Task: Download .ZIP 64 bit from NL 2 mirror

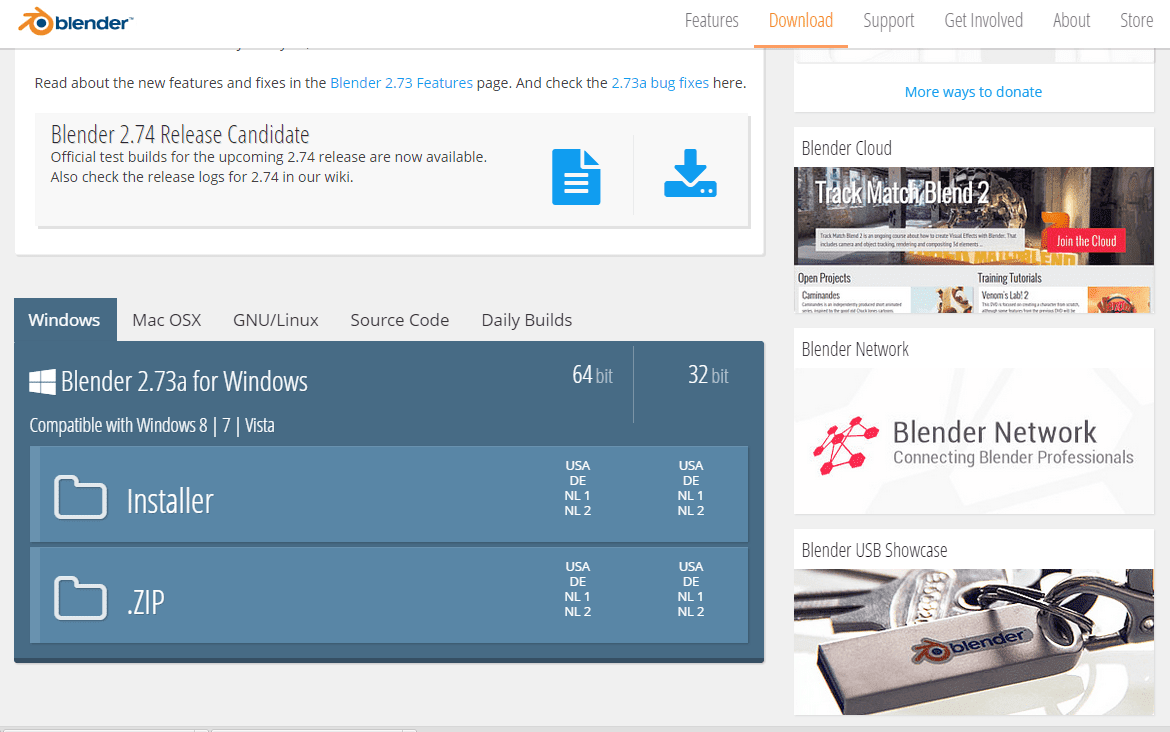Action: click(x=578, y=611)
